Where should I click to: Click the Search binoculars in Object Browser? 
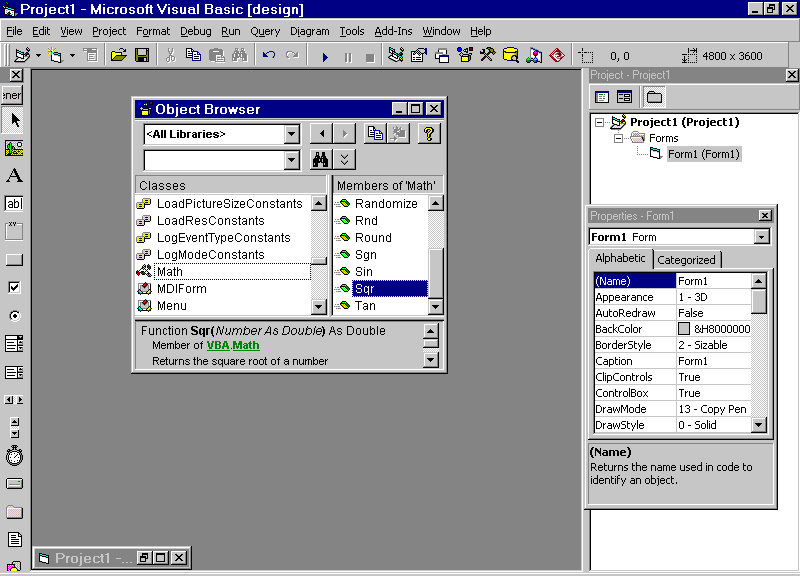pos(320,160)
